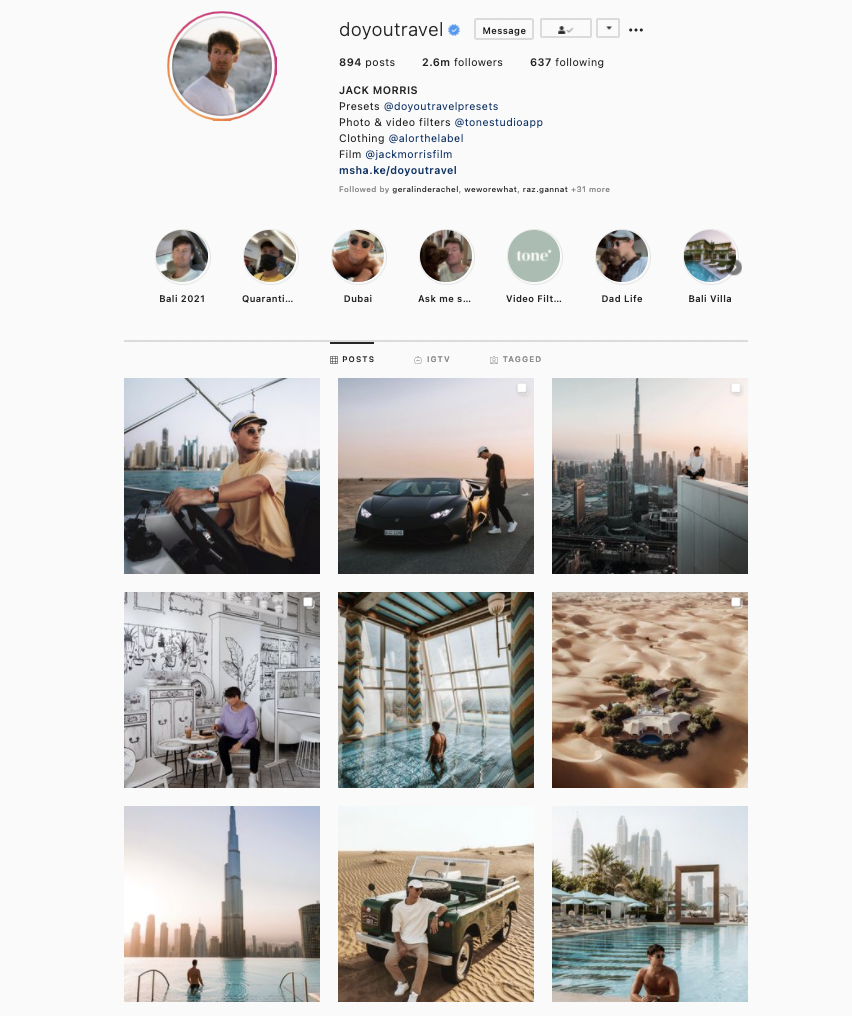The image size is (852, 1016).
Task: Select the POSTS tab
Action: [x=352, y=359]
